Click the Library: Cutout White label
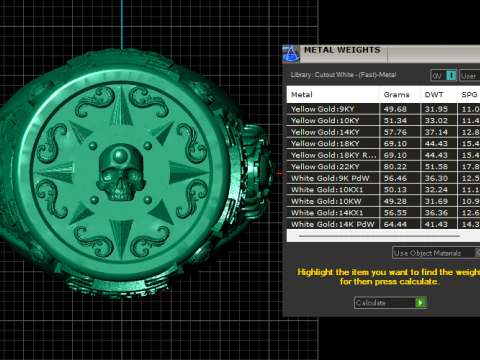Image resolution: width=480 pixels, height=360 pixels. point(343,75)
